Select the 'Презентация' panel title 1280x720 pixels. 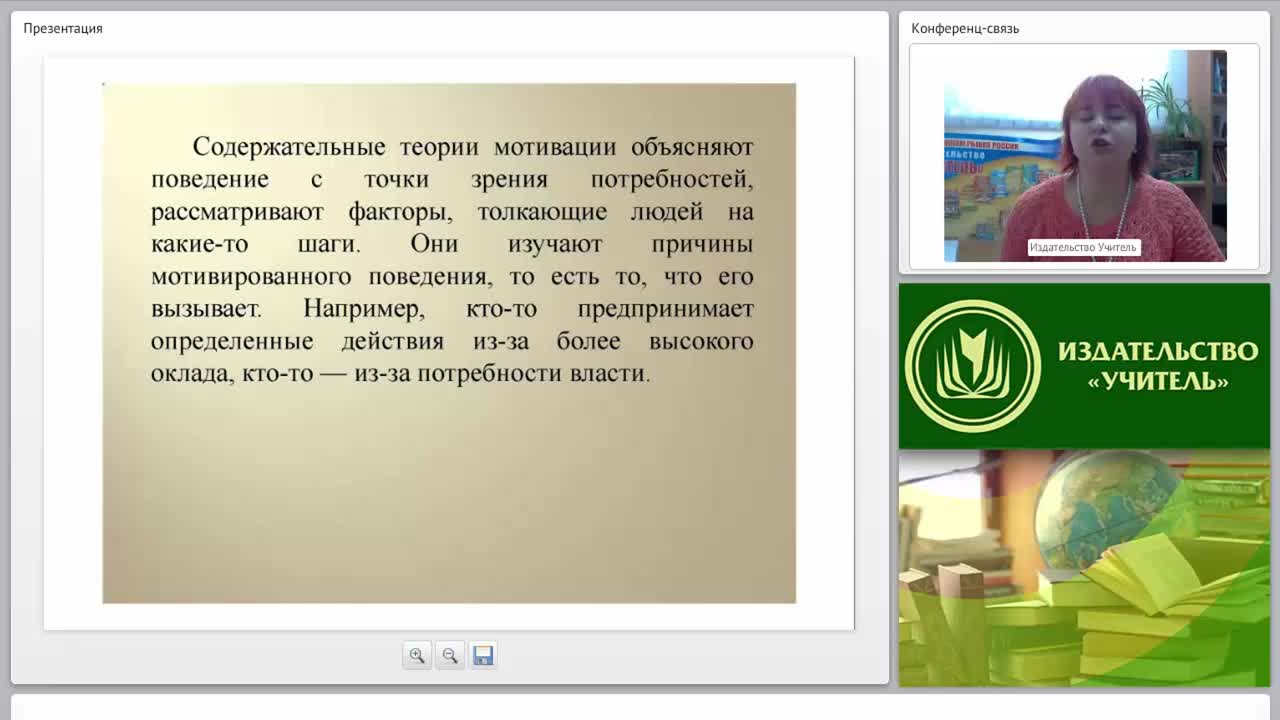tap(63, 28)
